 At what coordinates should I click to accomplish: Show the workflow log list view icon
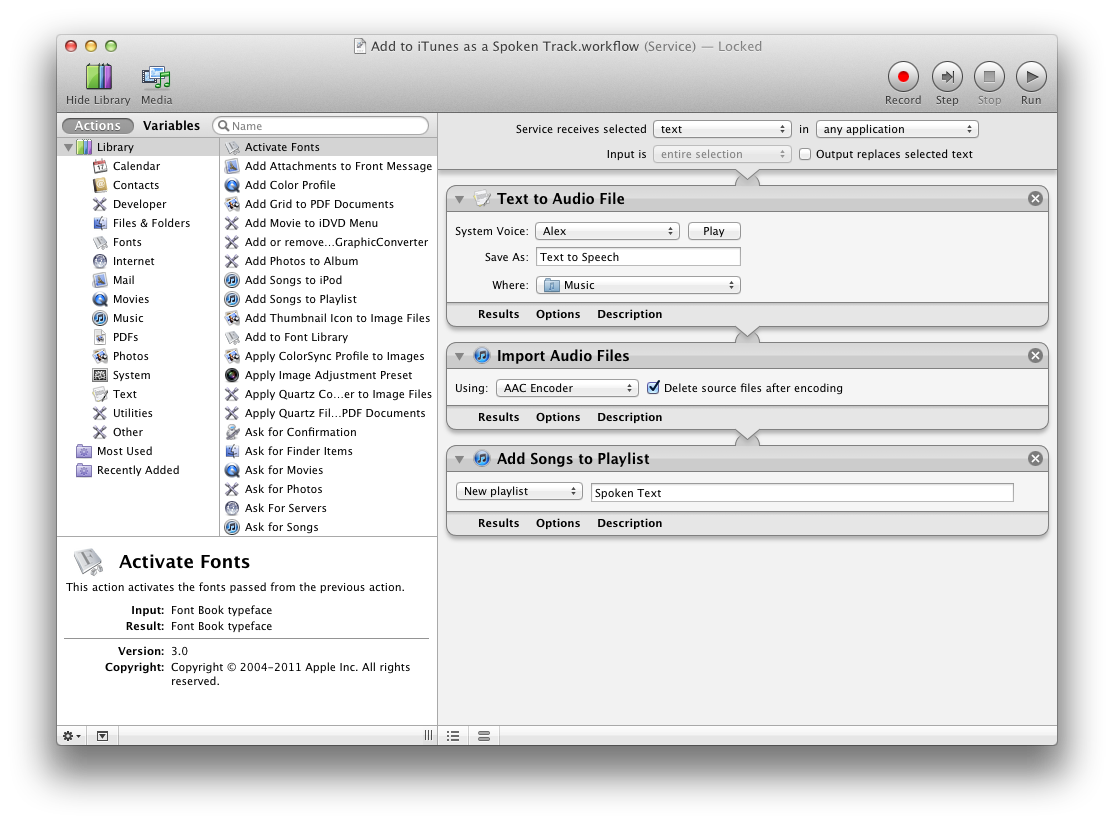coord(453,736)
